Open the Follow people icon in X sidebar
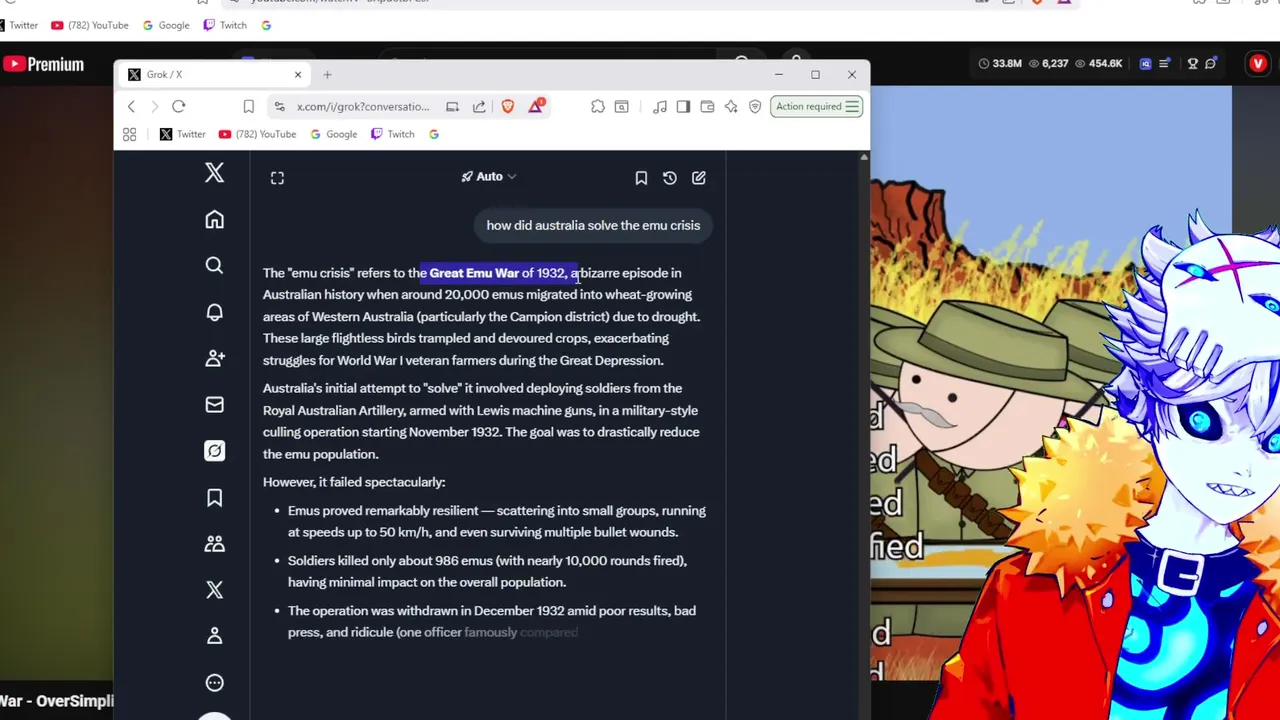This screenshot has width=1280, height=720. point(214,358)
